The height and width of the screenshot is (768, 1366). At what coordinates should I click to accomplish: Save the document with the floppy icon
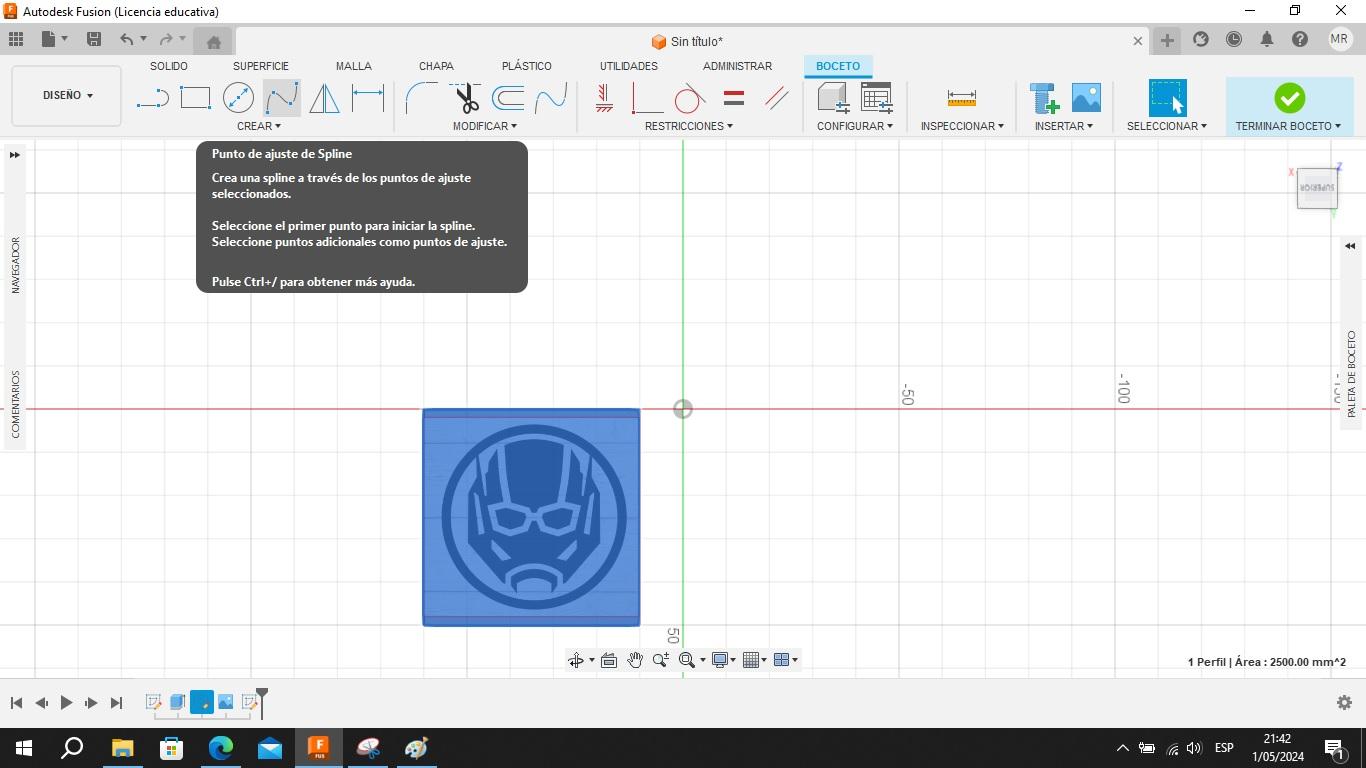click(x=94, y=39)
